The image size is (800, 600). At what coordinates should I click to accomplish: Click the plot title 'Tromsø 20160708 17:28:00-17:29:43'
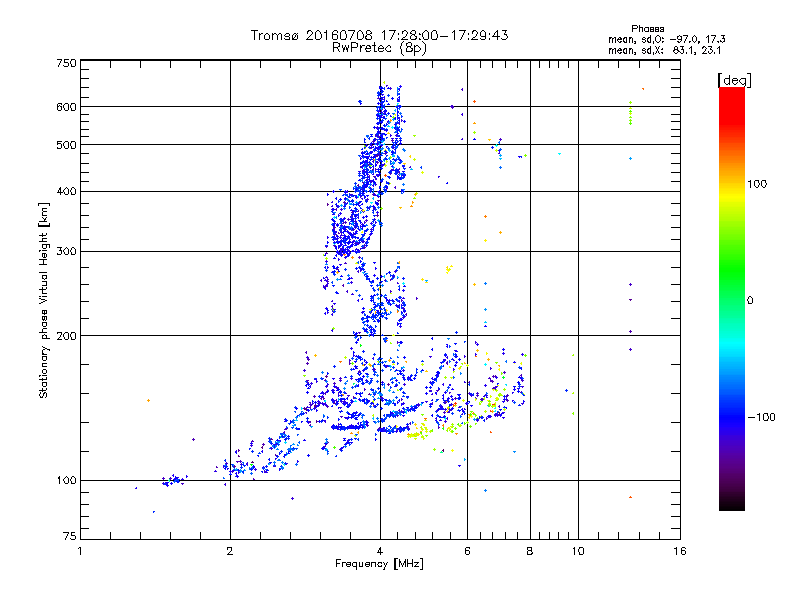[x=380, y=35]
